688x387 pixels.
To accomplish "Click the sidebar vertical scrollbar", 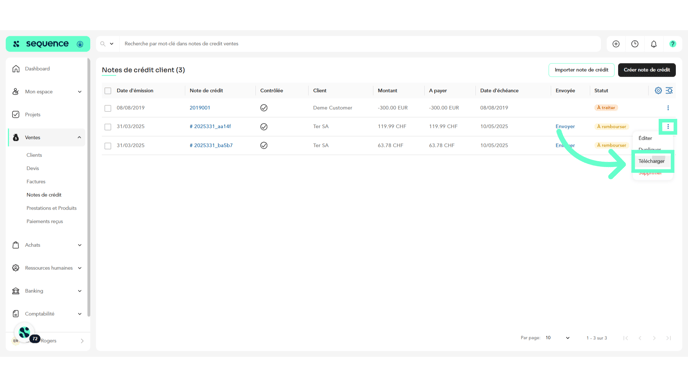I will (x=89, y=186).
